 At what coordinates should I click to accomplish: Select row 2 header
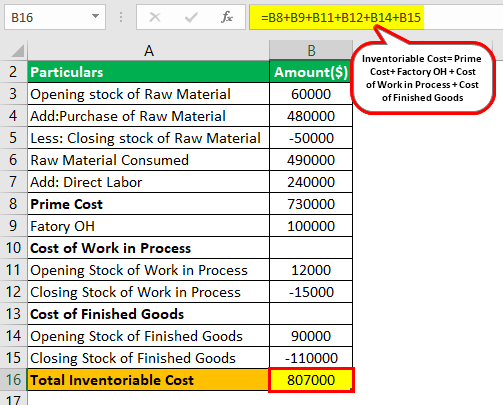click(13, 72)
